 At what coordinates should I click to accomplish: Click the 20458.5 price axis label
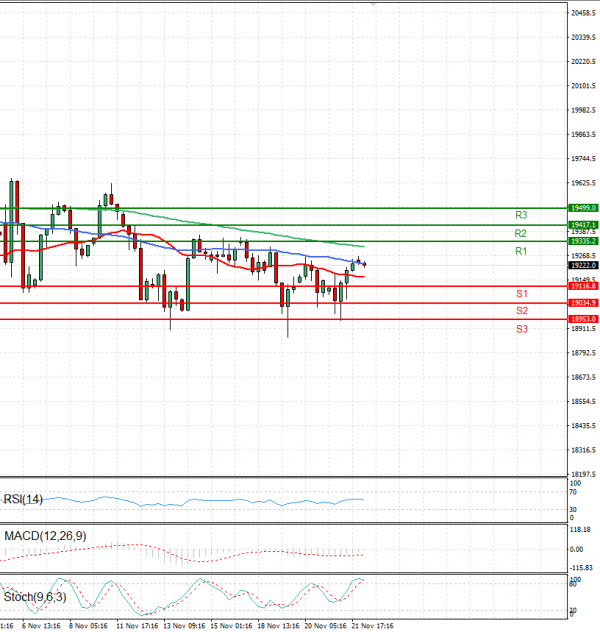tap(583, 13)
